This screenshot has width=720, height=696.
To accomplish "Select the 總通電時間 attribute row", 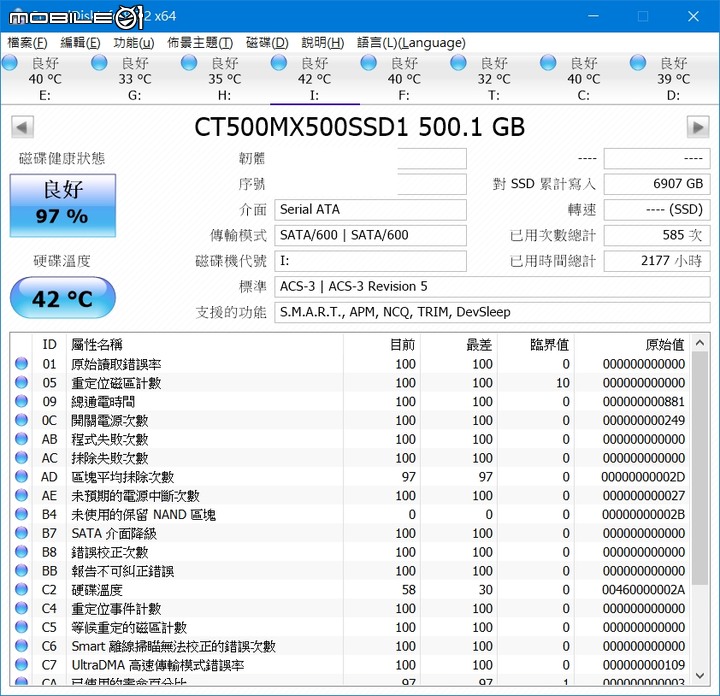I will pyautogui.click(x=350, y=401).
